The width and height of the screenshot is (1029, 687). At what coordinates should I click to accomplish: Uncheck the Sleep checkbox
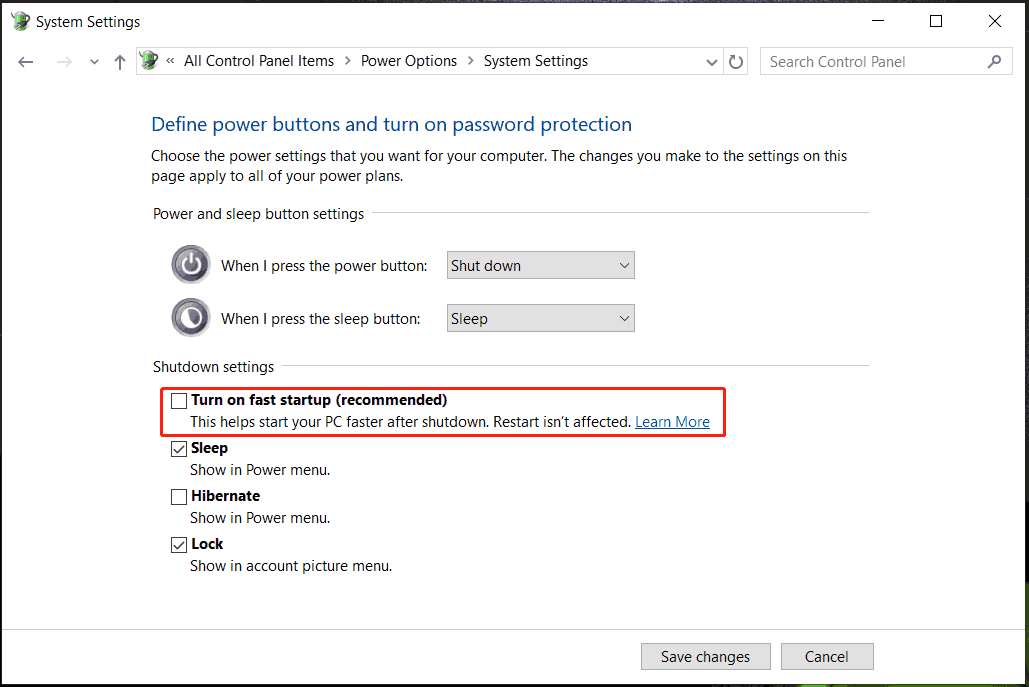(179, 449)
